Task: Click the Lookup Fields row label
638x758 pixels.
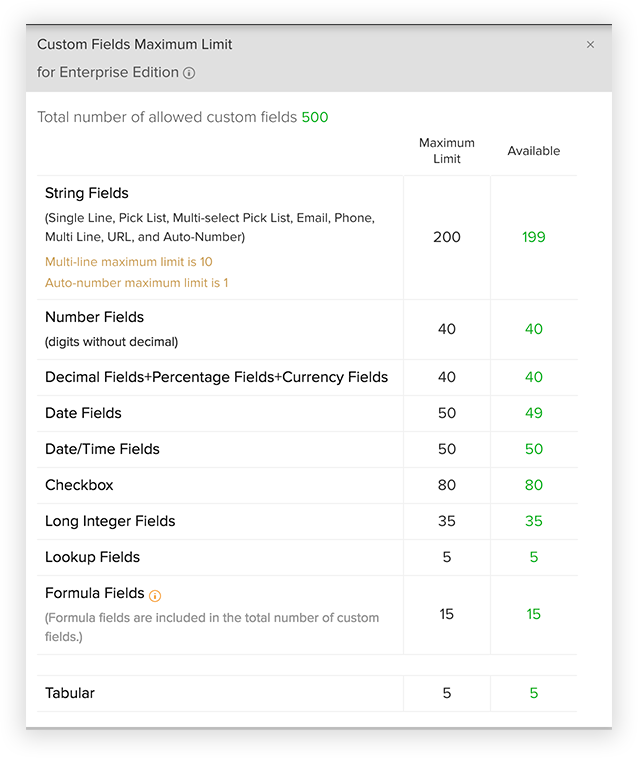Action: [x=92, y=557]
